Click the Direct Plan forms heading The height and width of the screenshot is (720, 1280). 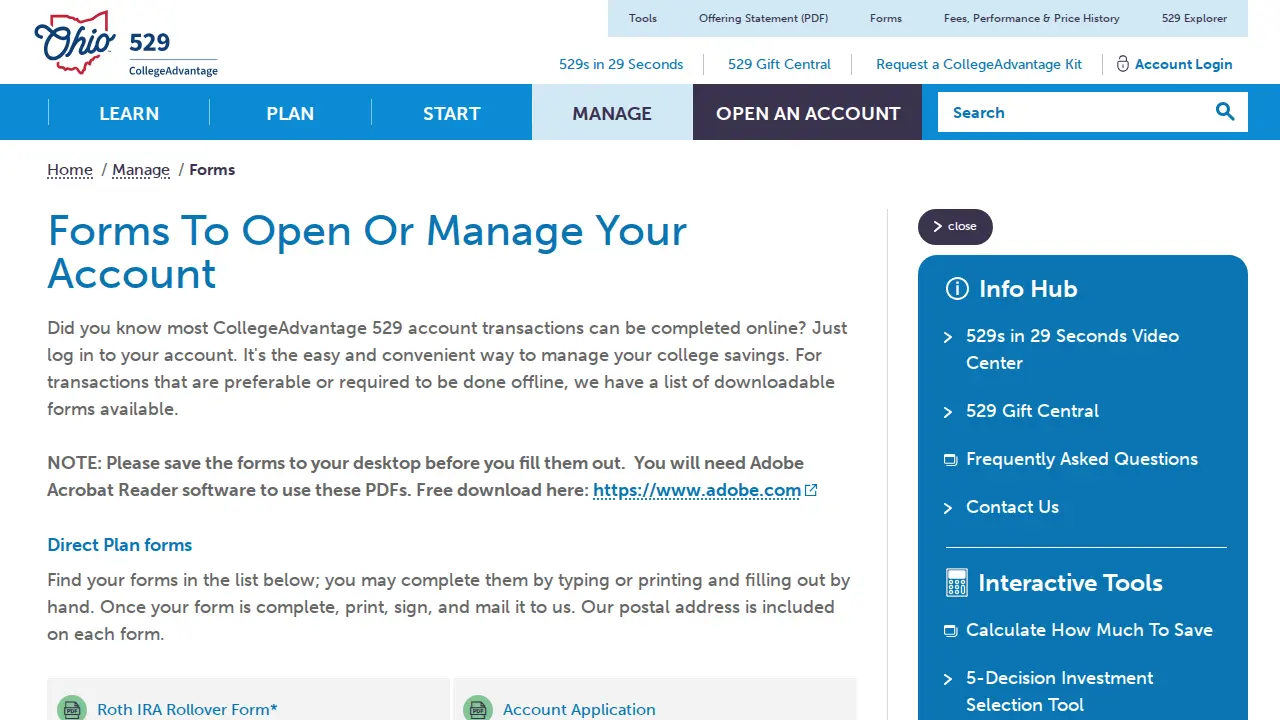point(120,545)
